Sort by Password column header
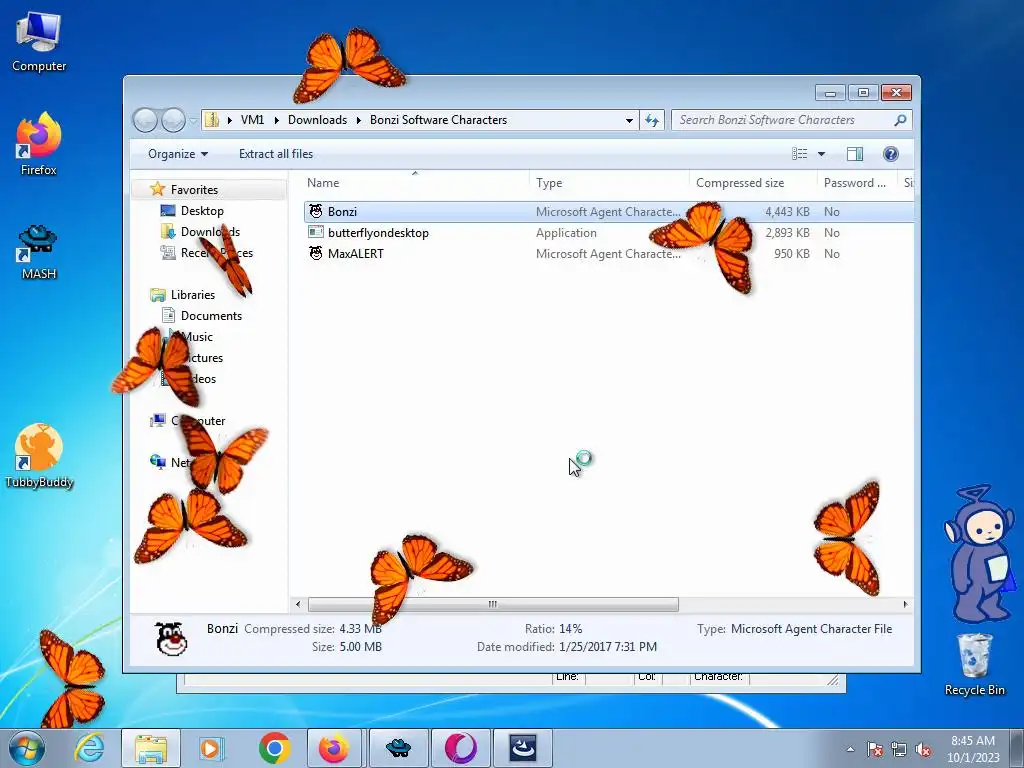The height and width of the screenshot is (768, 1024). coord(856,183)
